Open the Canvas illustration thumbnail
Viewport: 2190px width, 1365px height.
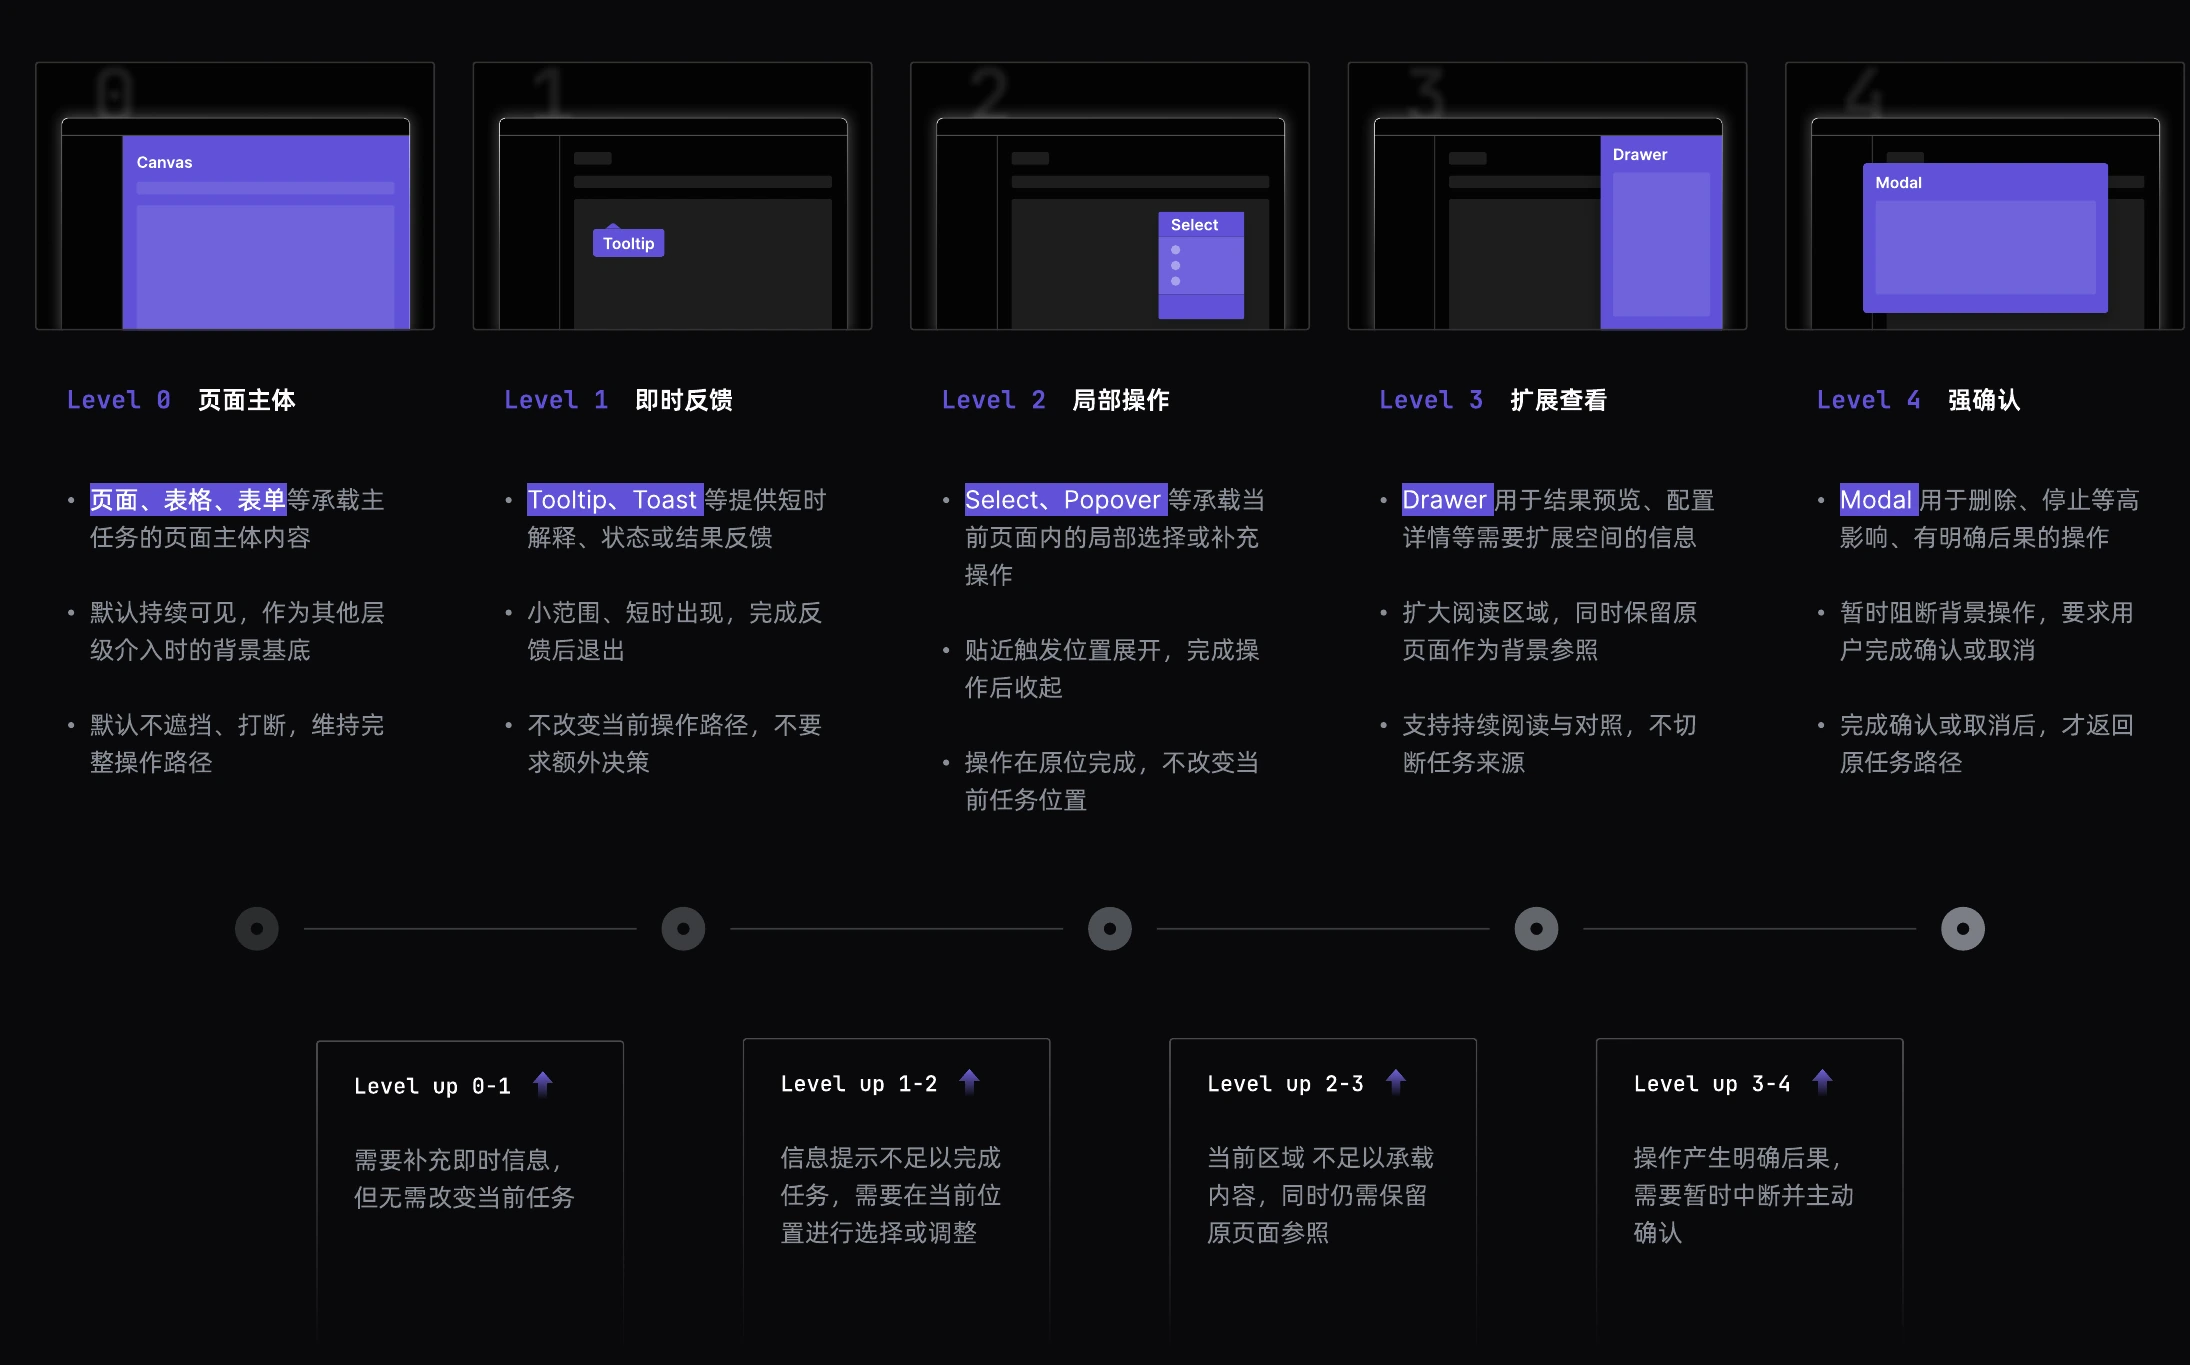point(235,196)
